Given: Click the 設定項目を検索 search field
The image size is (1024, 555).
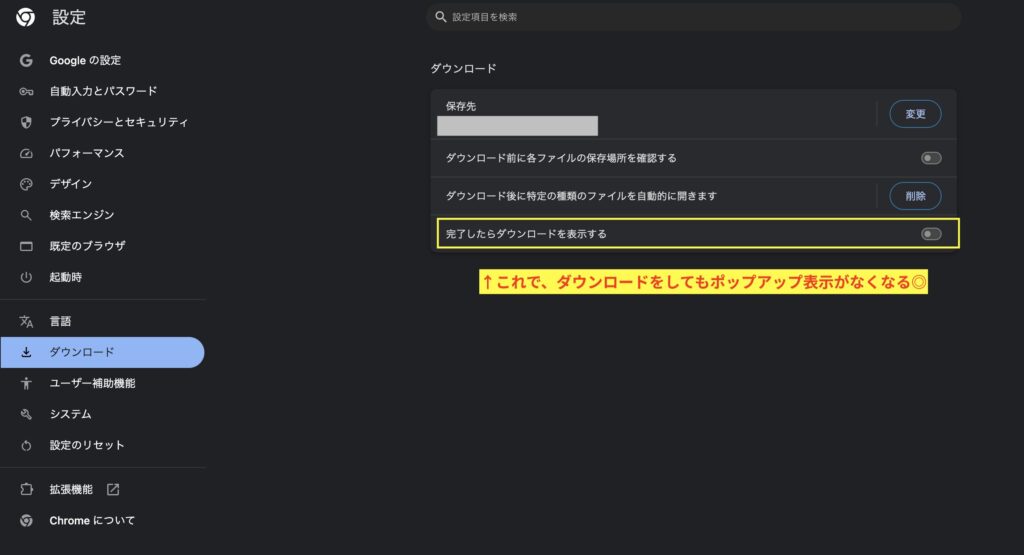Looking at the screenshot, I should click(x=690, y=17).
